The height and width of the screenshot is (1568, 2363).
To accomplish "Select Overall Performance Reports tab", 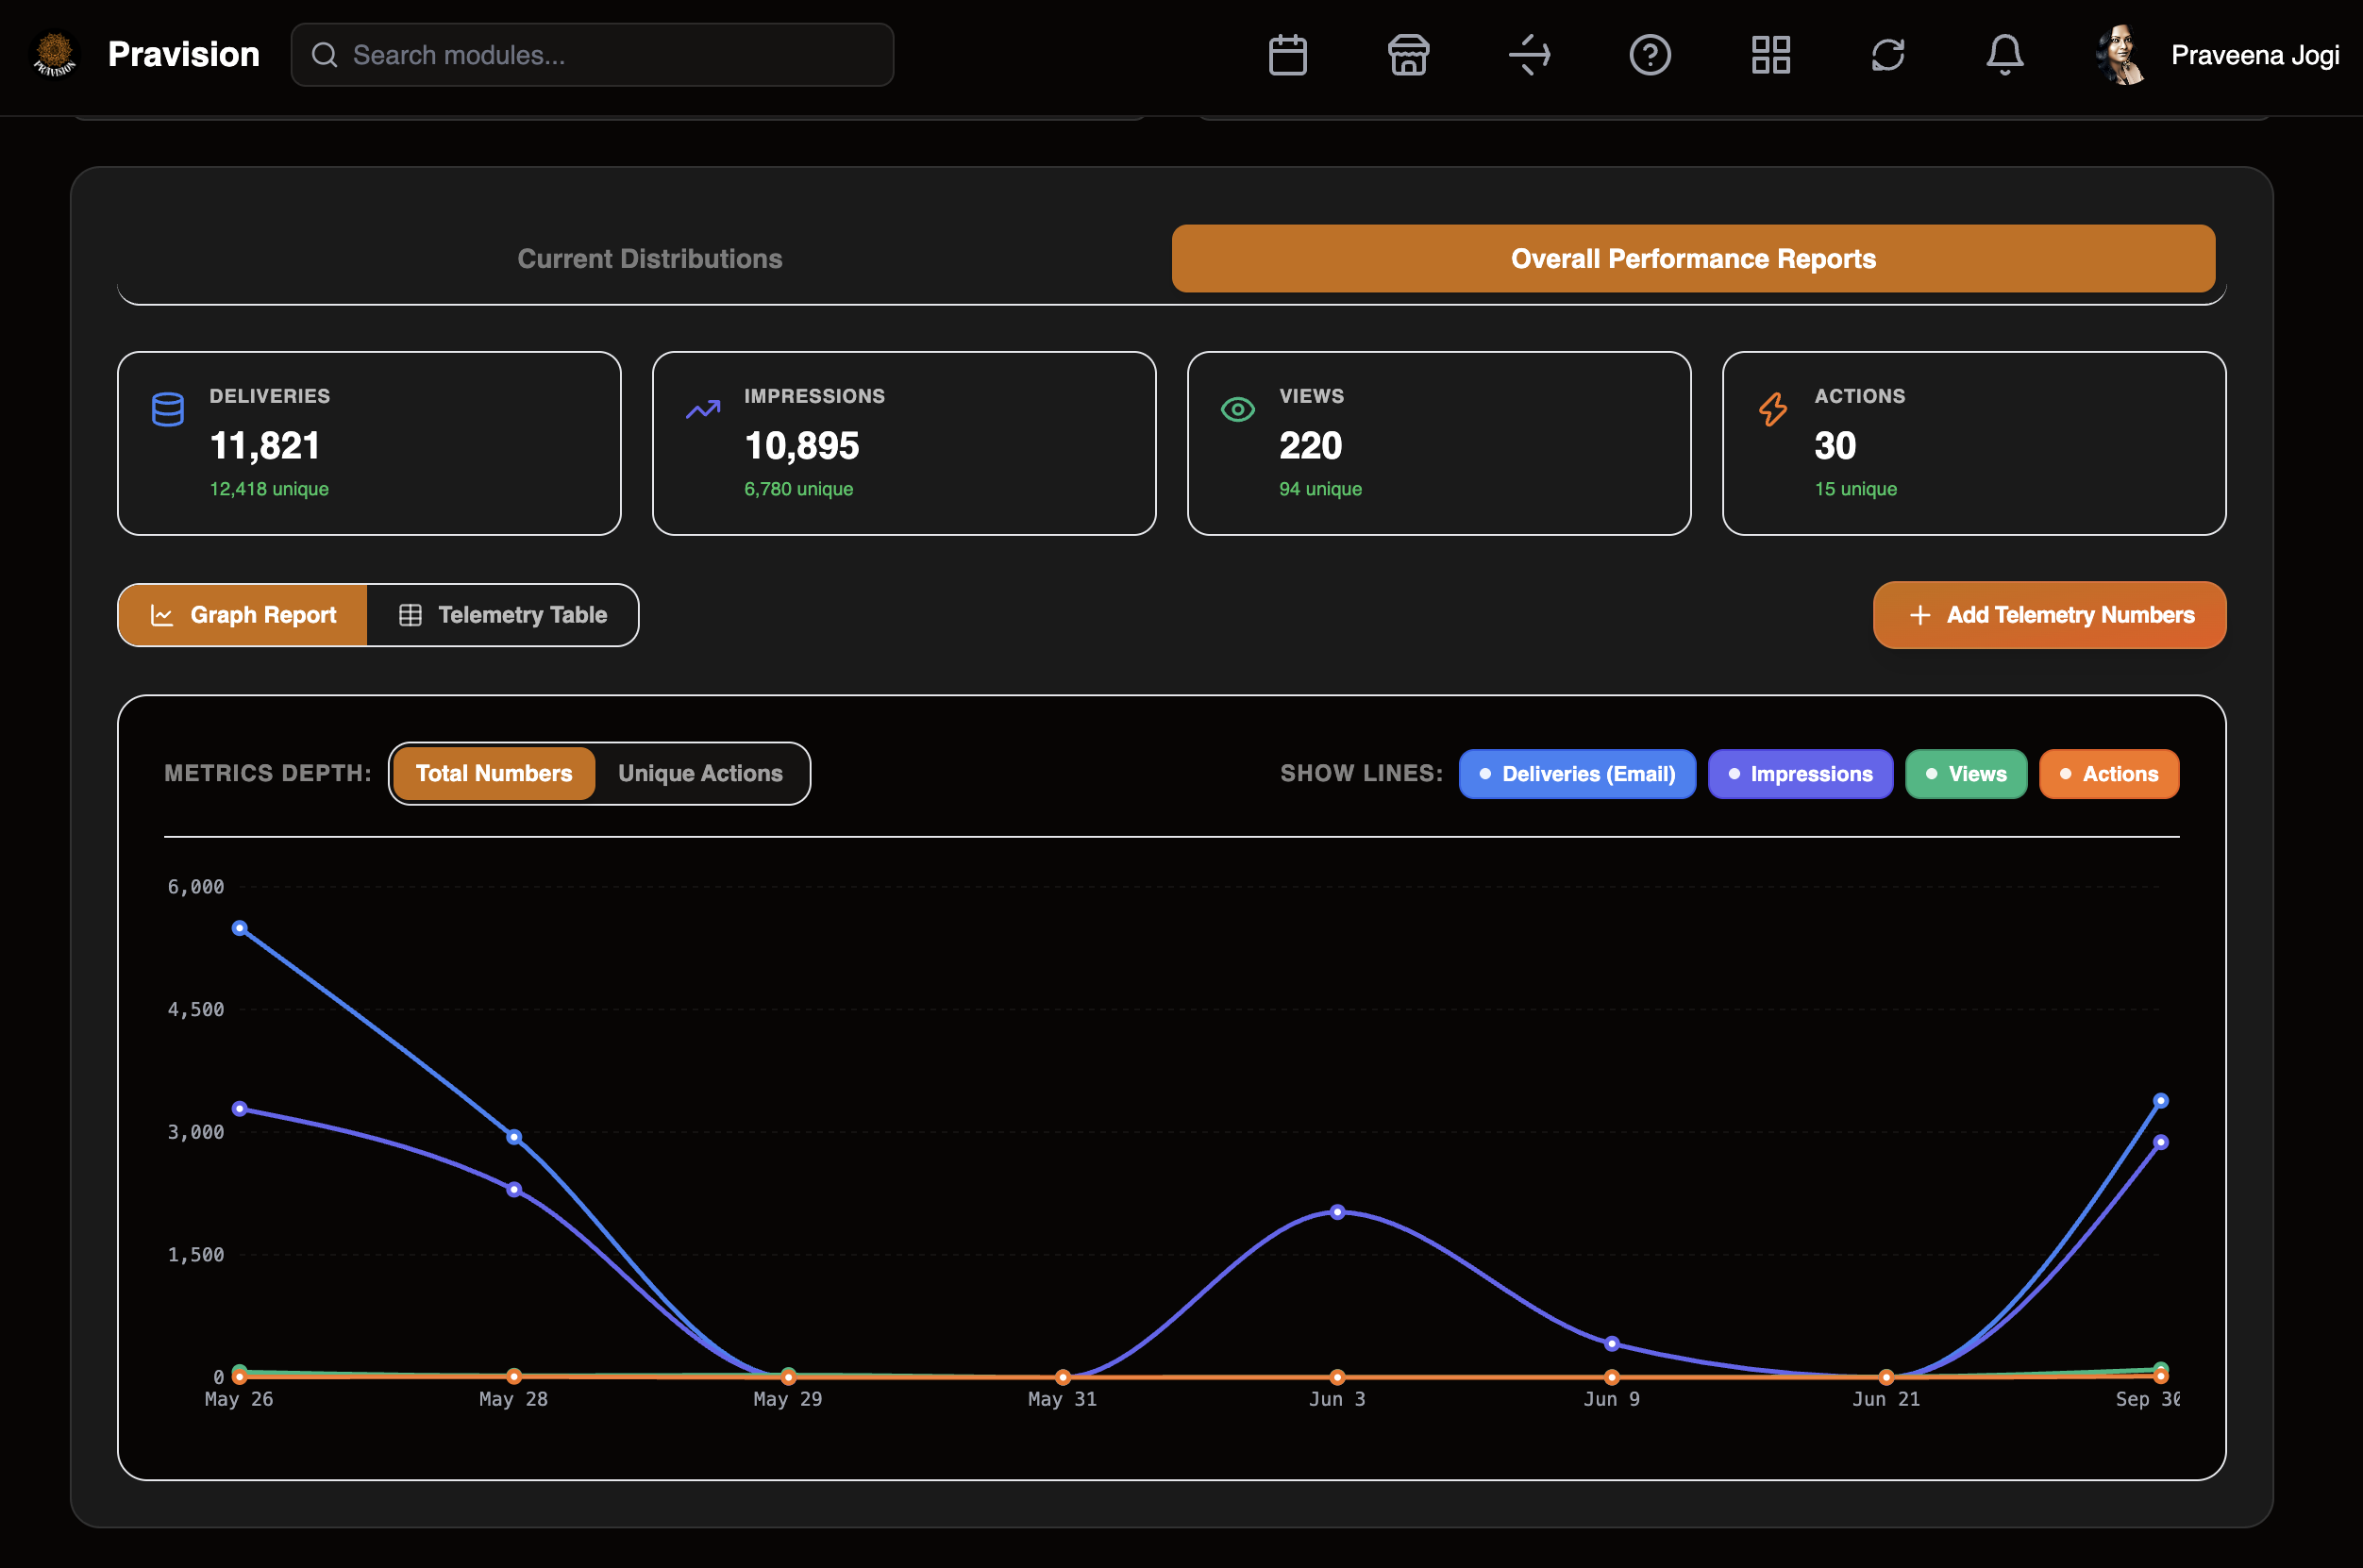I will tap(1693, 259).
